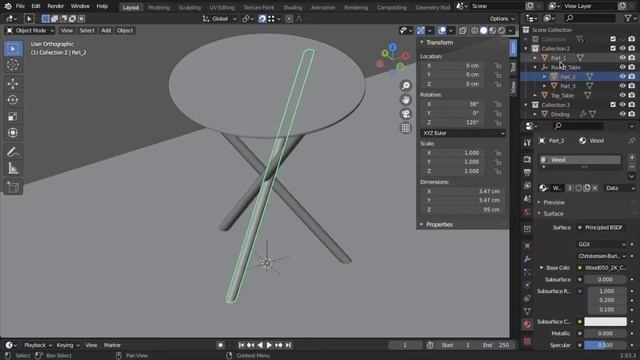
Task: Open the outliner filter funnel icon
Action: pyautogui.click(x=629, y=18)
